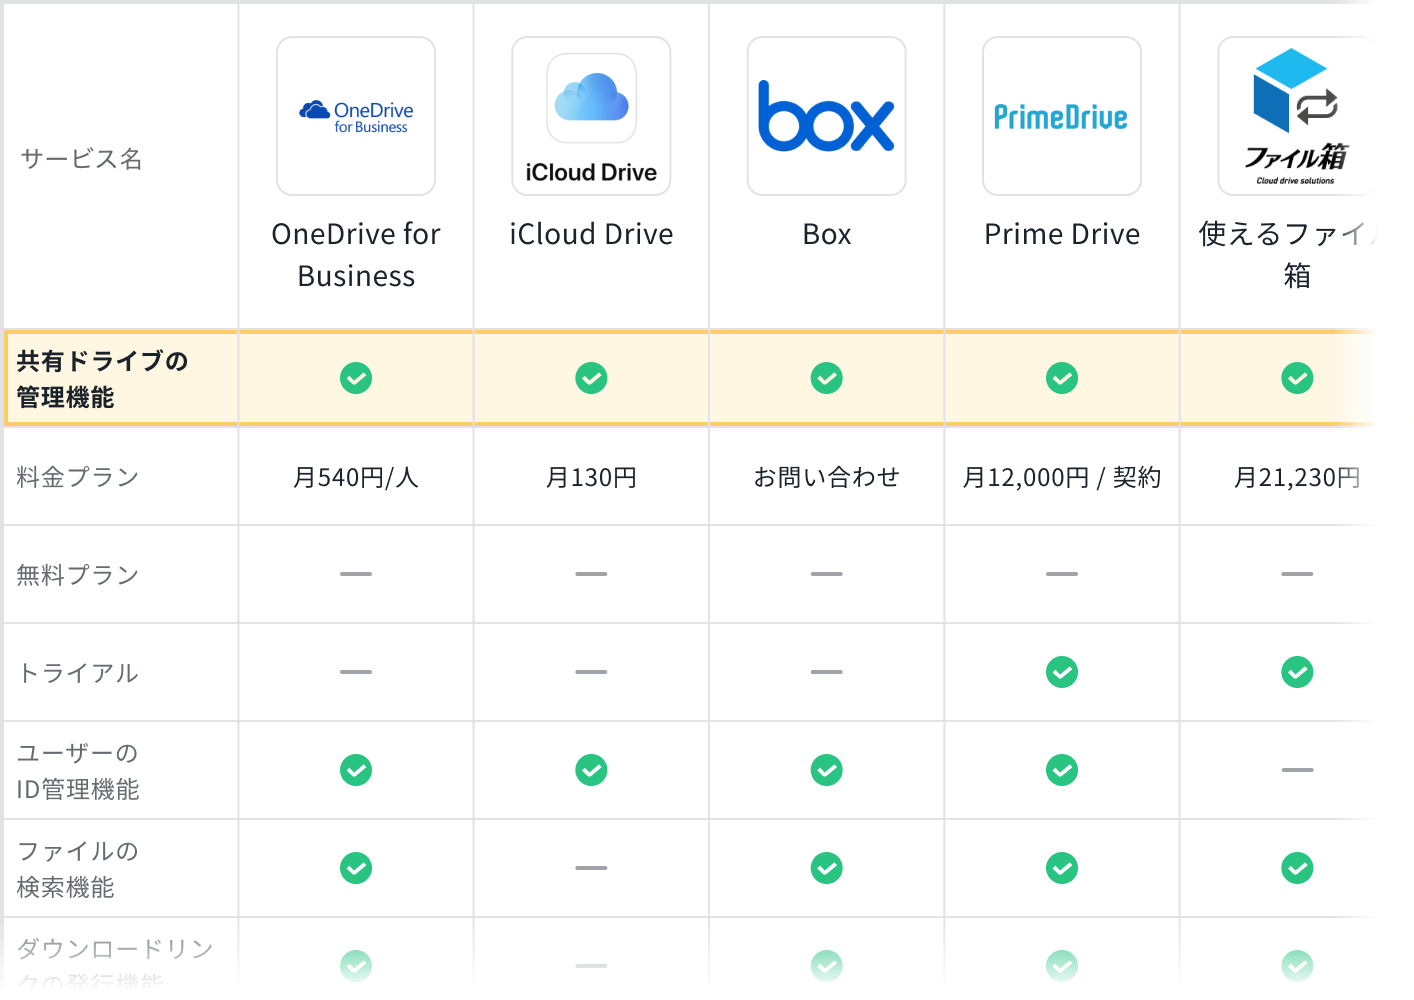Click the Prime Drive service name text
The width and height of the screenshot is (1414, 1000).
tap(1061, 234)
